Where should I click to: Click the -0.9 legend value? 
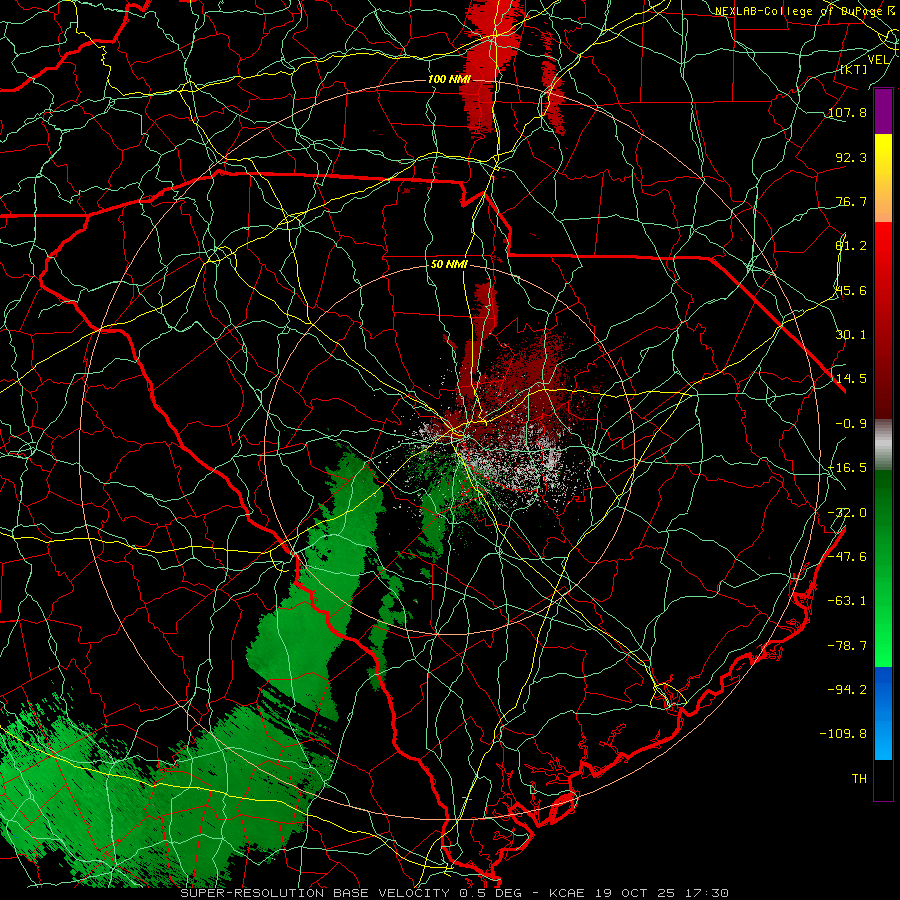pos(851,424)
